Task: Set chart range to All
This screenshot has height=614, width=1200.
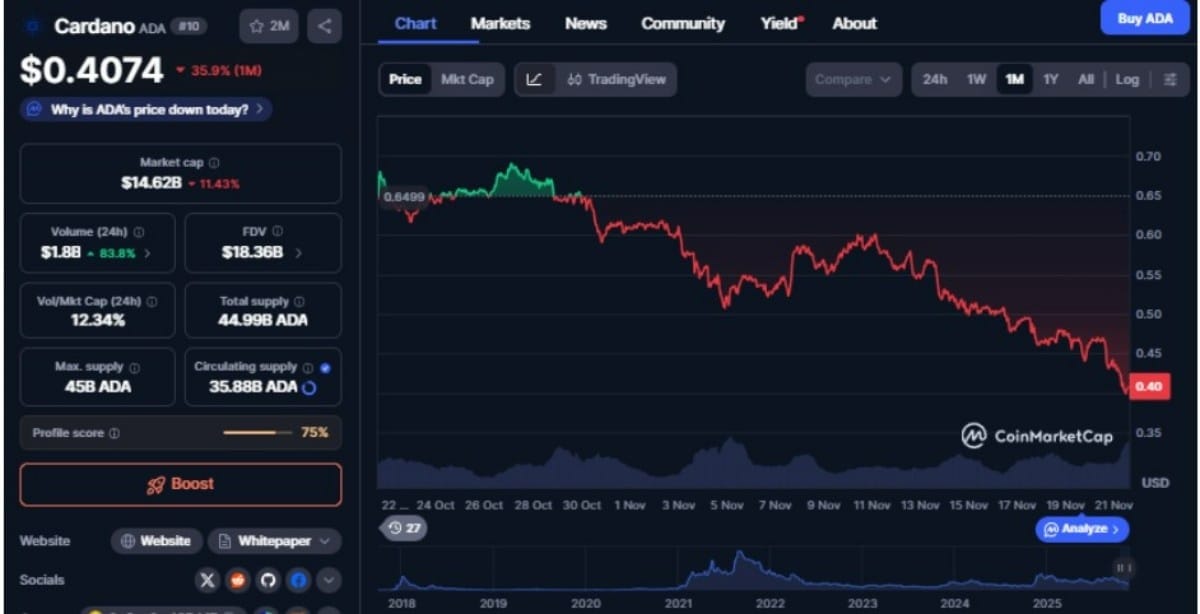Action: (x=1085, y=79)
